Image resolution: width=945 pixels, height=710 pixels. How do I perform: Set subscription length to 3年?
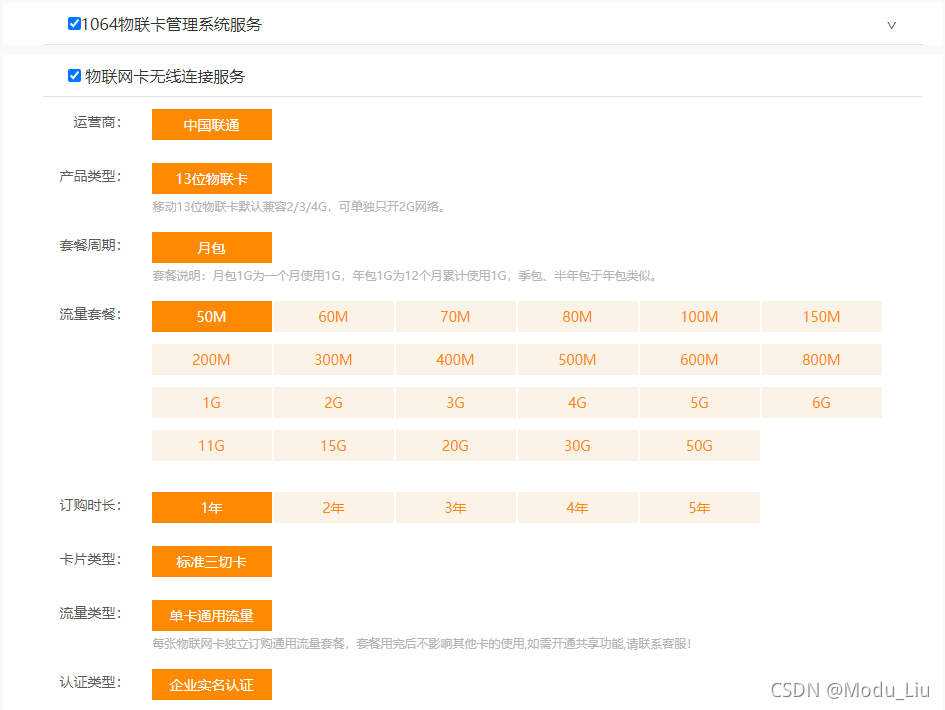click(x=456, y=507)
